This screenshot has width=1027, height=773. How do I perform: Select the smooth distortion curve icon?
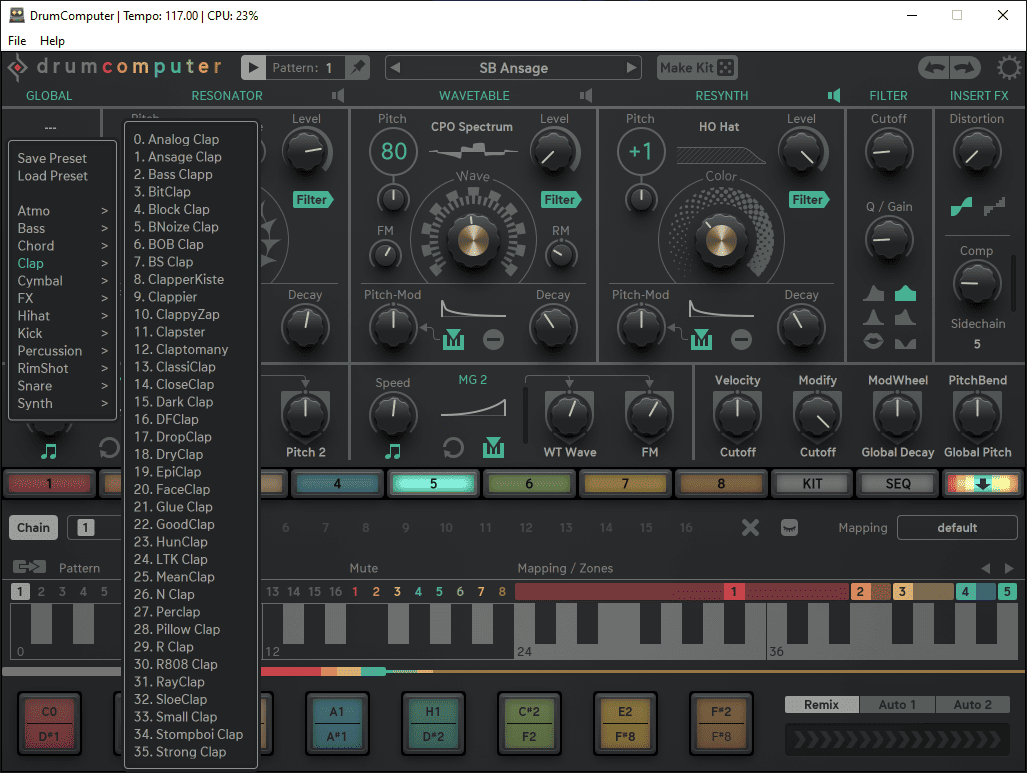[961, 207]
